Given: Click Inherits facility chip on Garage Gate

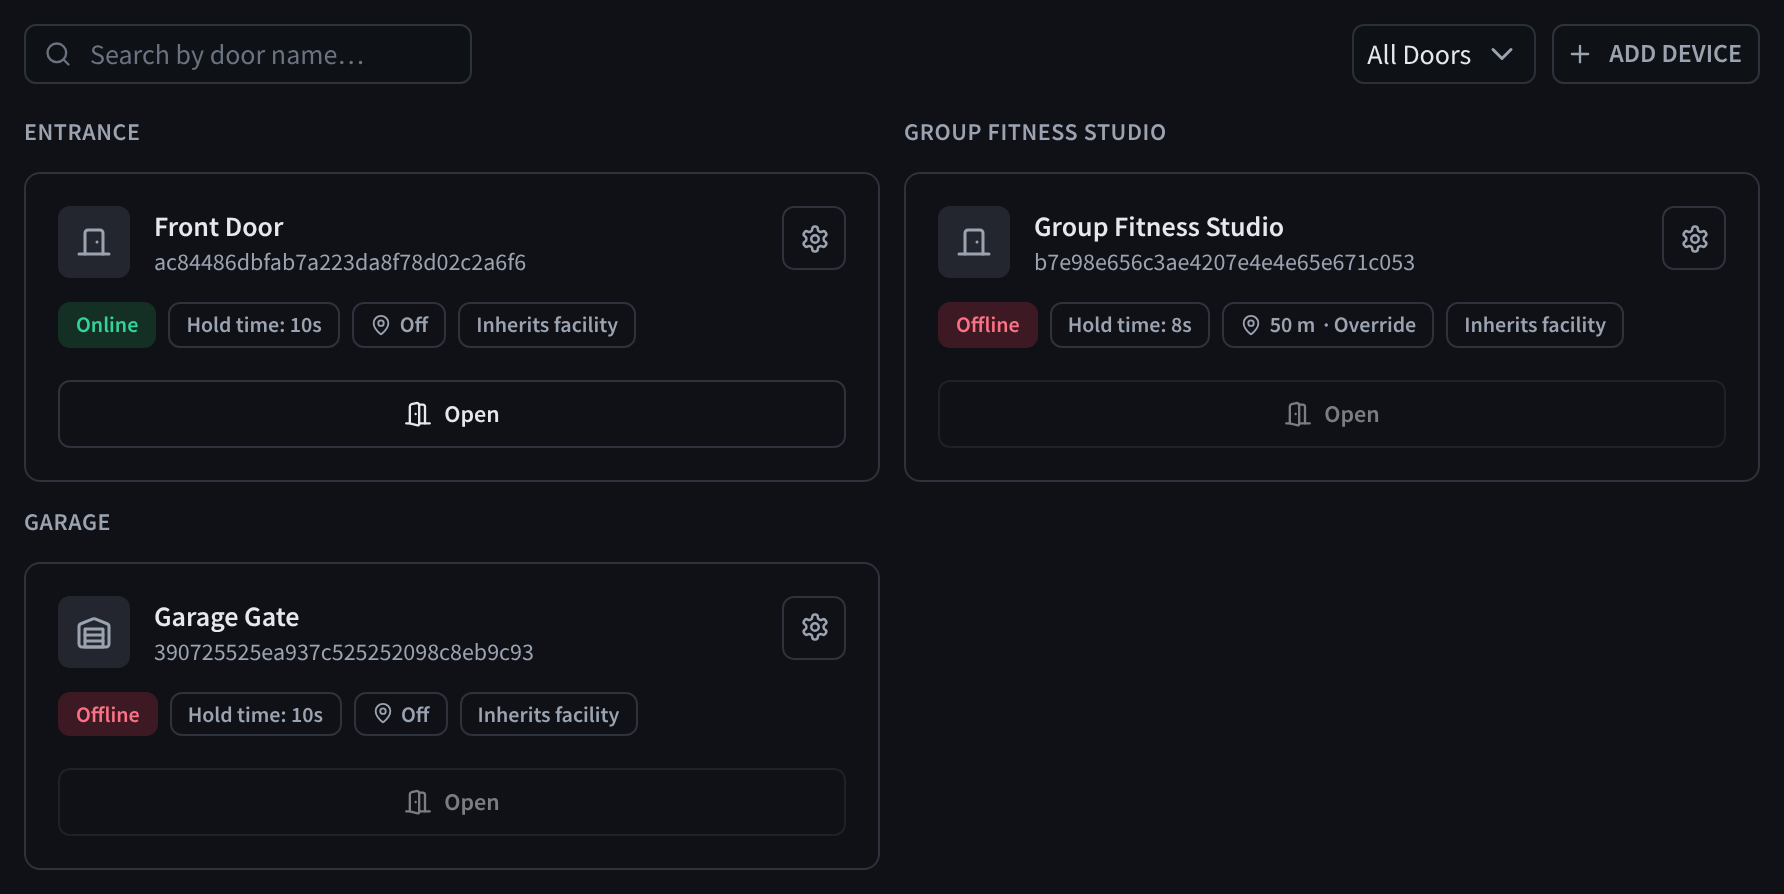Looking at the screenshot, I should click(x=549, y=714).
